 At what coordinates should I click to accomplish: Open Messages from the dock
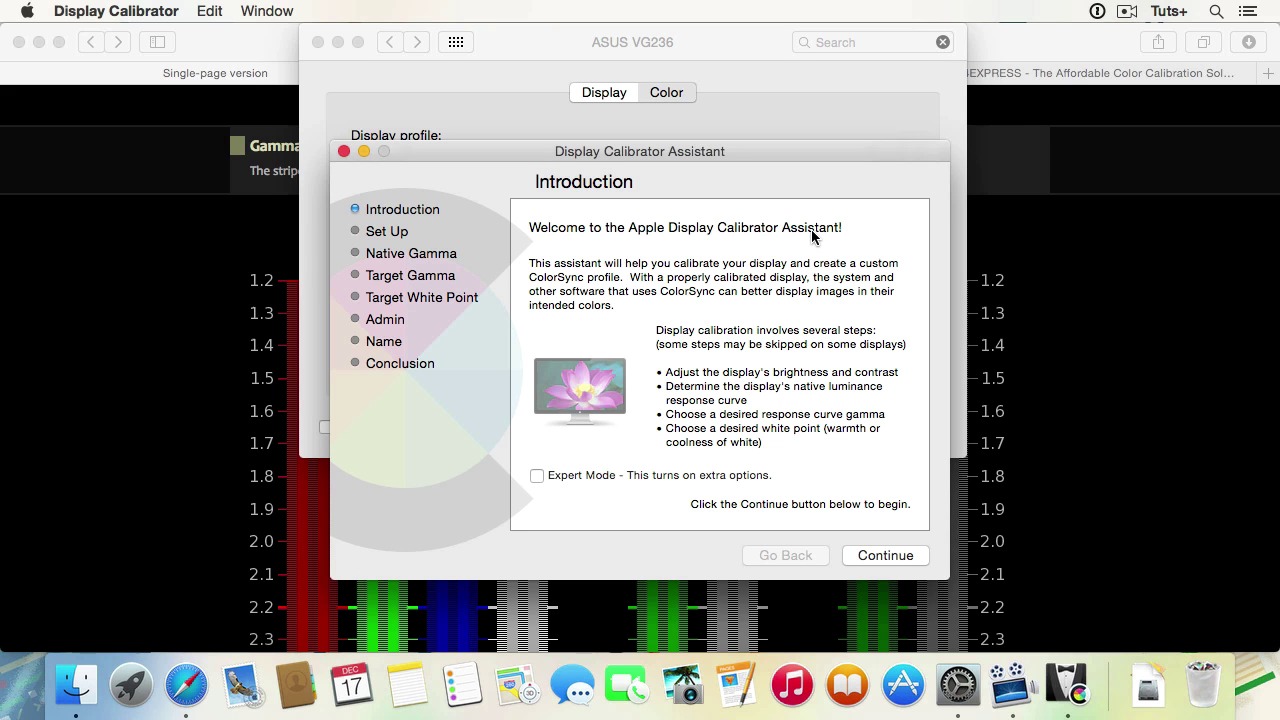point(572,686)
